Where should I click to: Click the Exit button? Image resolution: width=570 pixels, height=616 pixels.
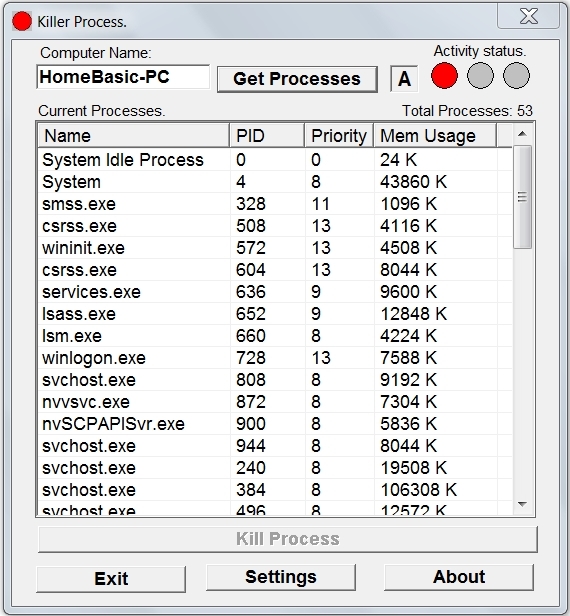point(111,579)
